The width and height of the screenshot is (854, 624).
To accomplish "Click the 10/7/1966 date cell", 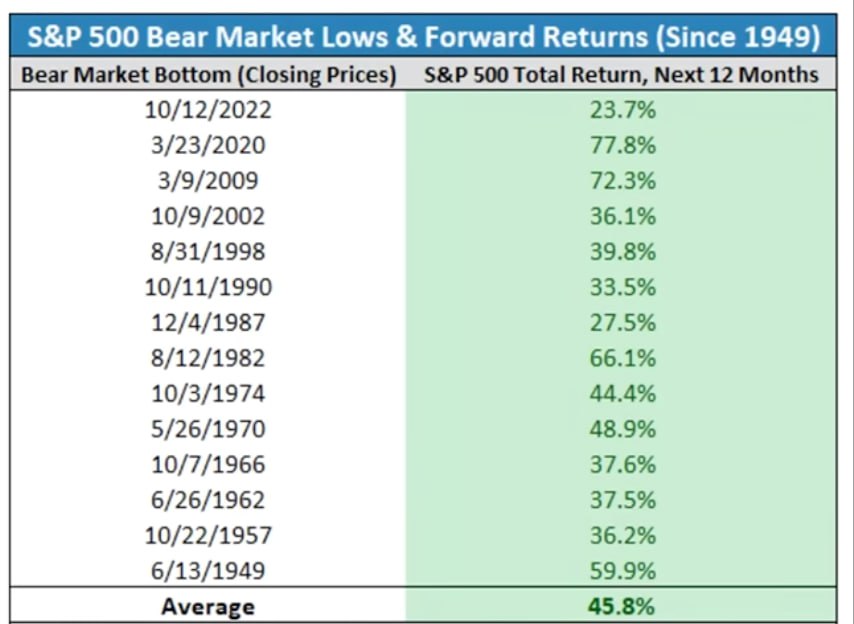I will (208, 465).
